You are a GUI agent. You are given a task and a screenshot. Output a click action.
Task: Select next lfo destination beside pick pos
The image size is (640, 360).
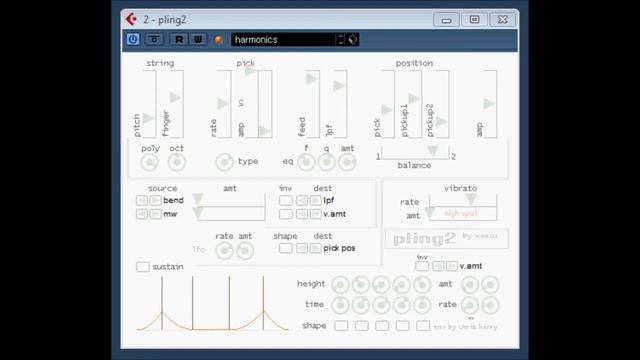[x=315, y=248]
